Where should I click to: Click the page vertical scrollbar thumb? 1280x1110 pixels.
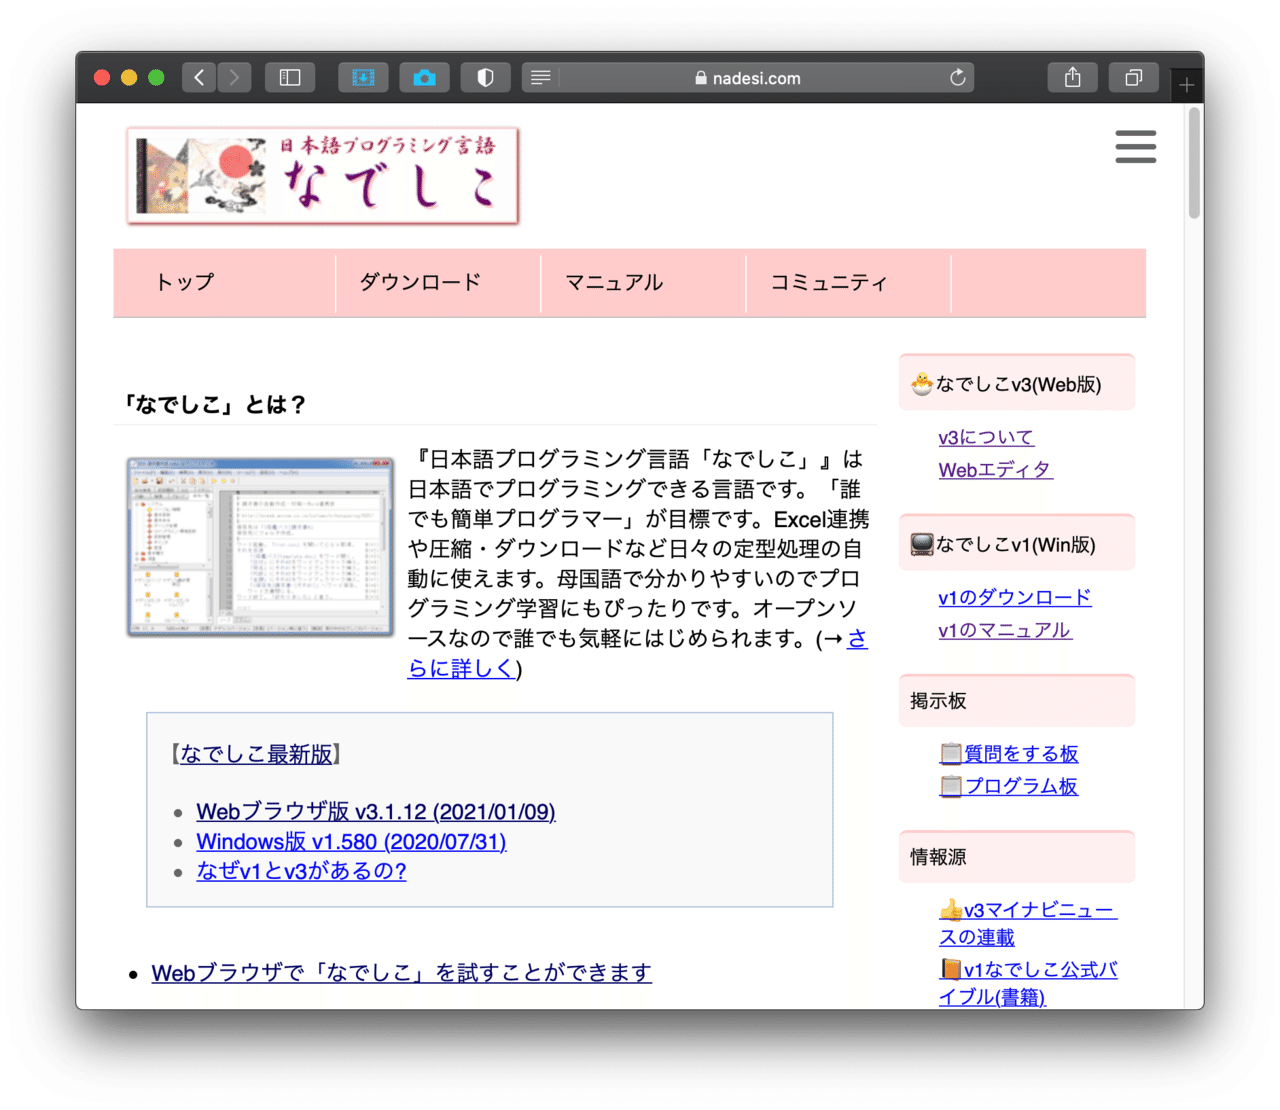click(x=1194, y=163)
